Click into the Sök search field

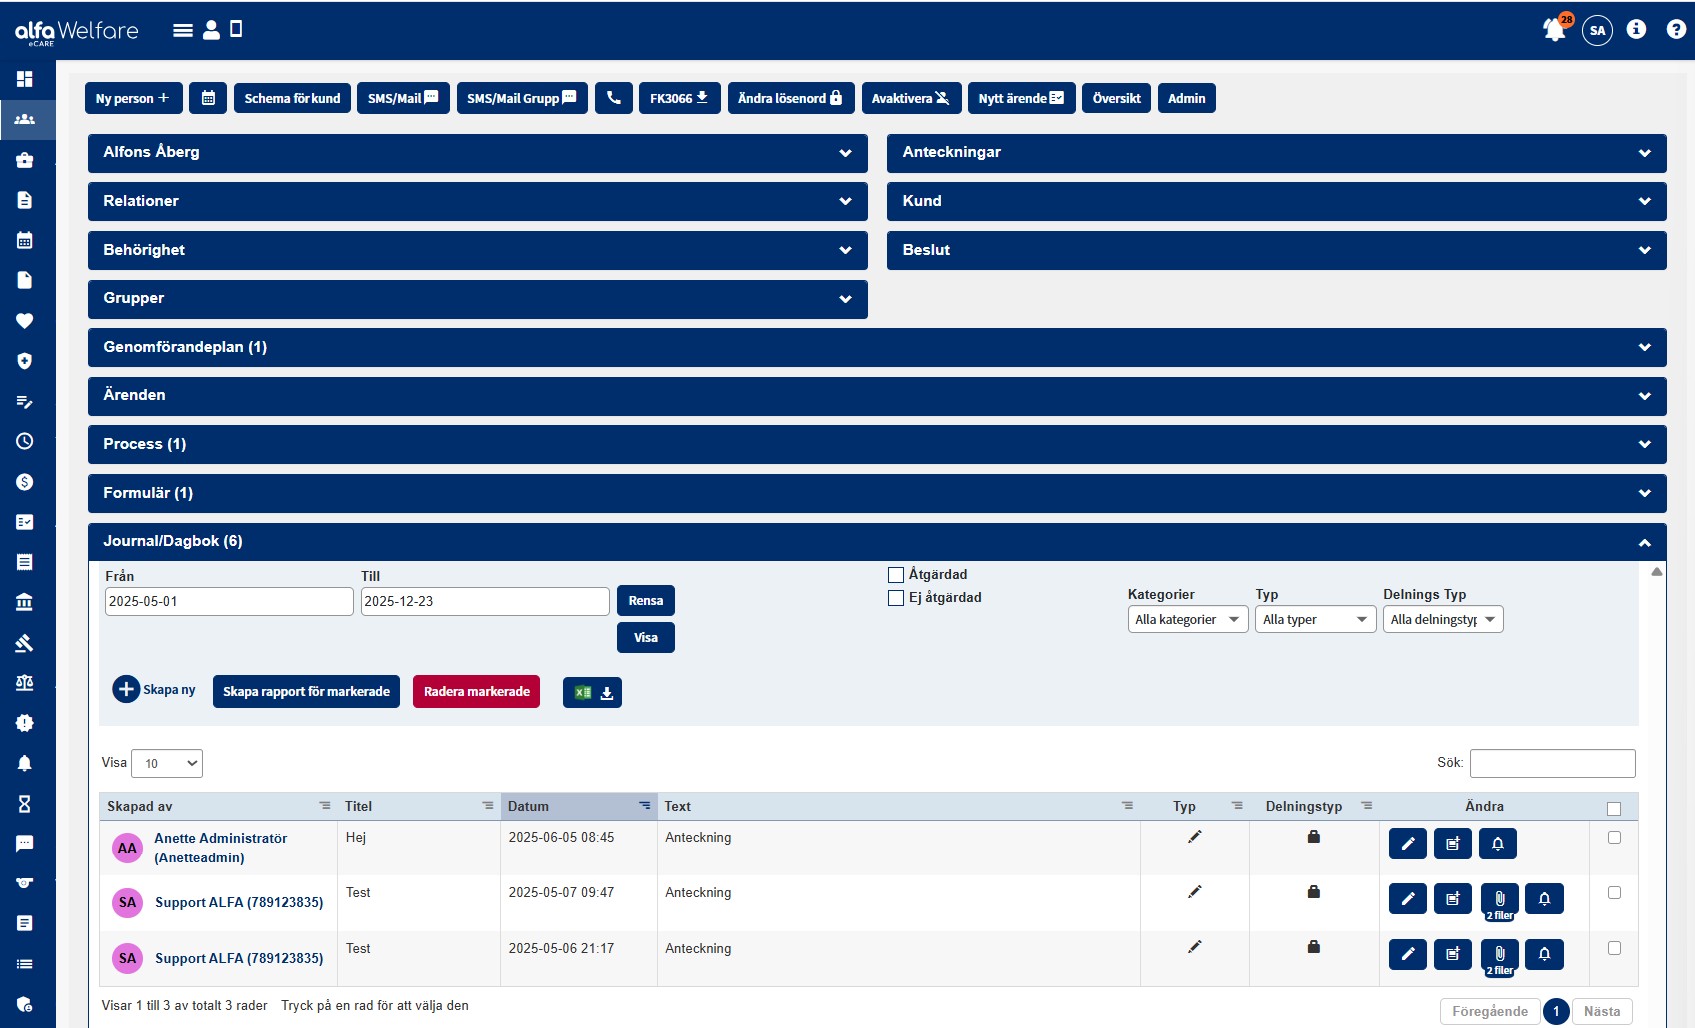pyautogui.click(x=1552, y=763)
